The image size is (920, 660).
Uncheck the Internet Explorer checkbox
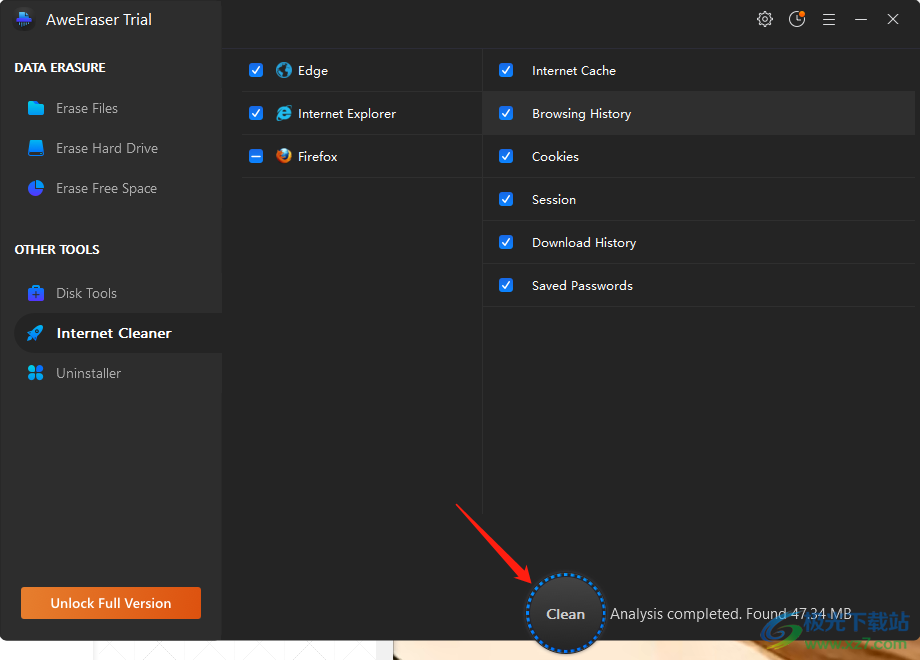(x=256, y=113)
